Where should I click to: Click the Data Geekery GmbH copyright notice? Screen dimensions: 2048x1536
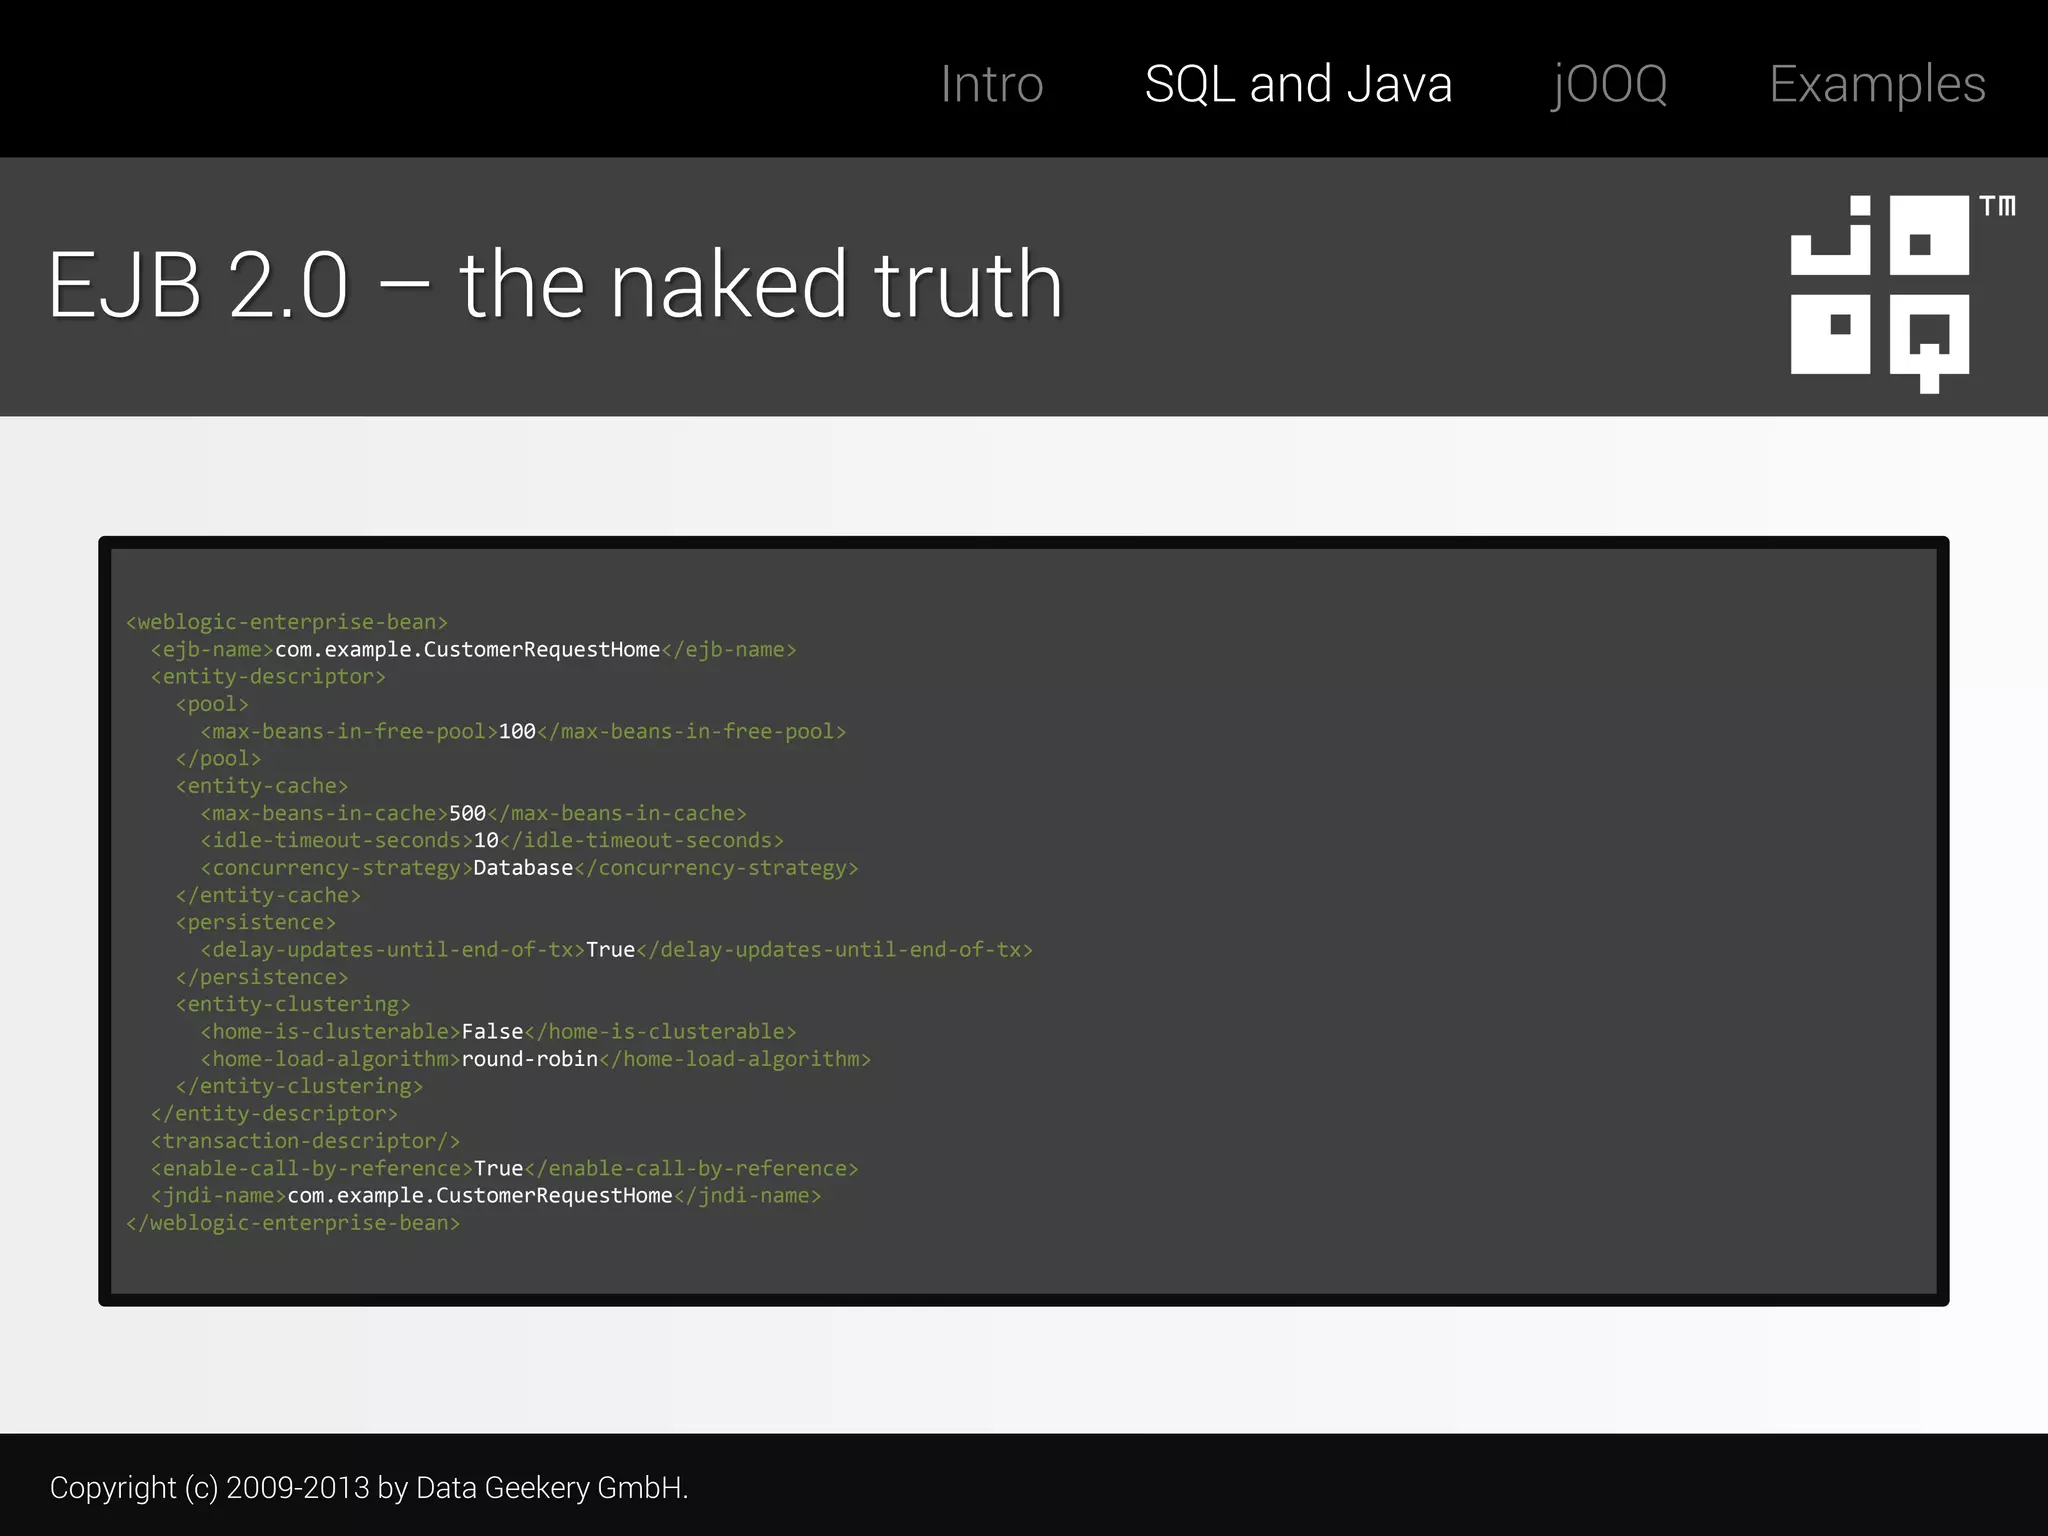[369, 1489]
